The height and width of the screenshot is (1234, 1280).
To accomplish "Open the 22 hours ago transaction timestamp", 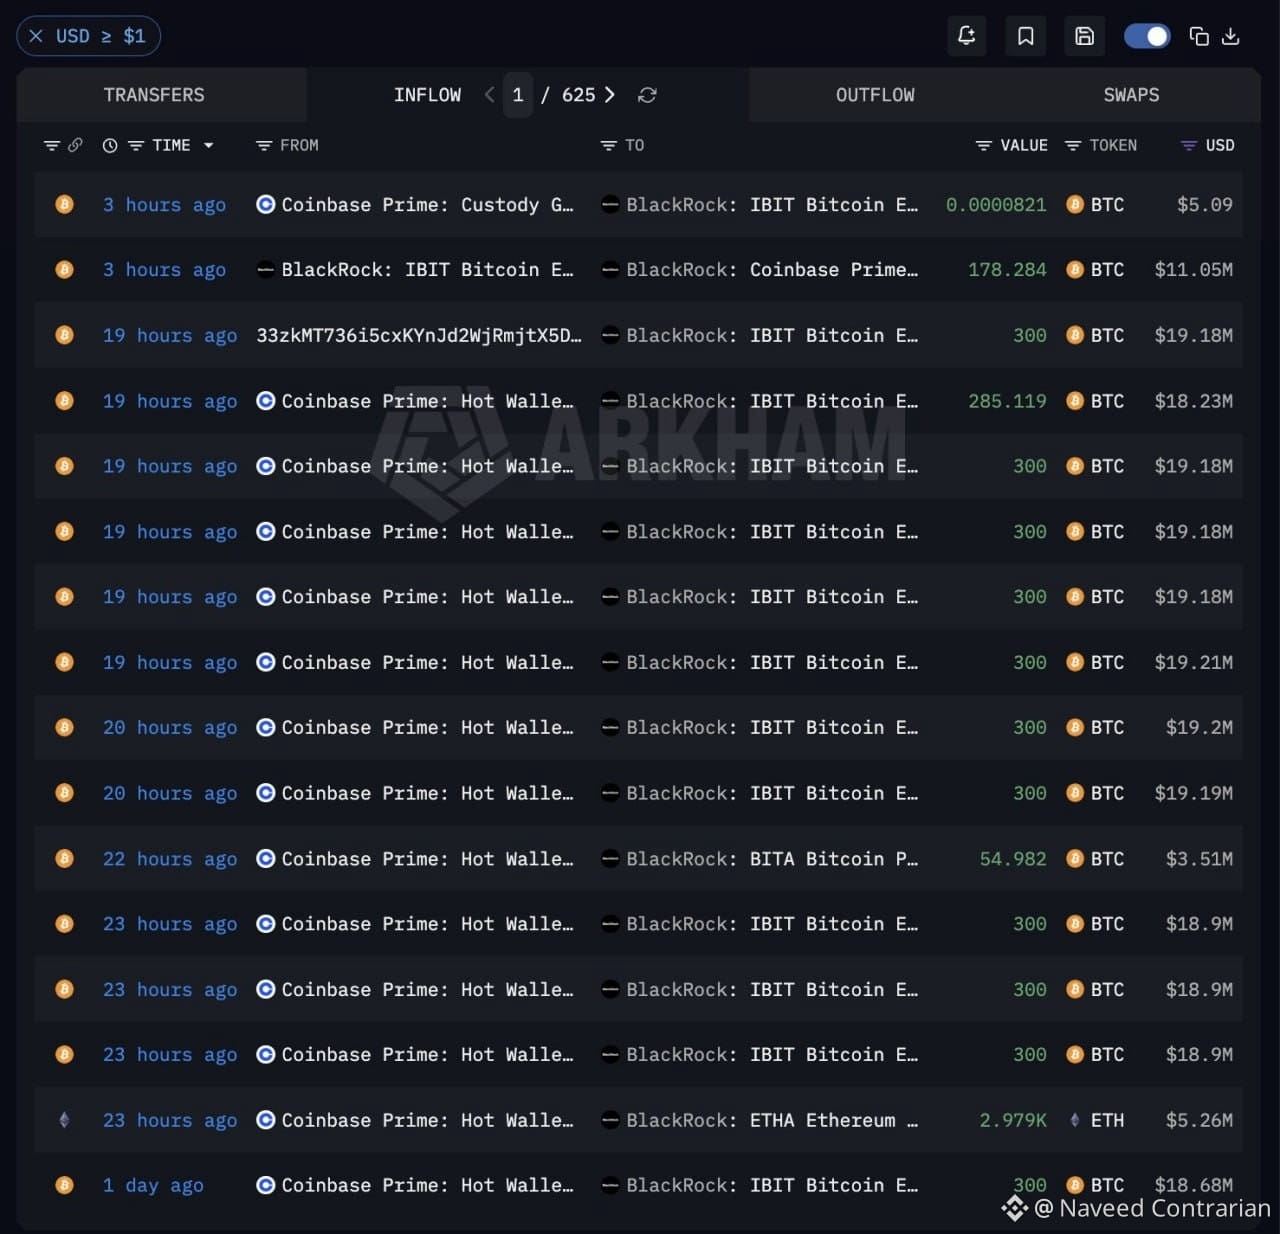I will (170, 858).
